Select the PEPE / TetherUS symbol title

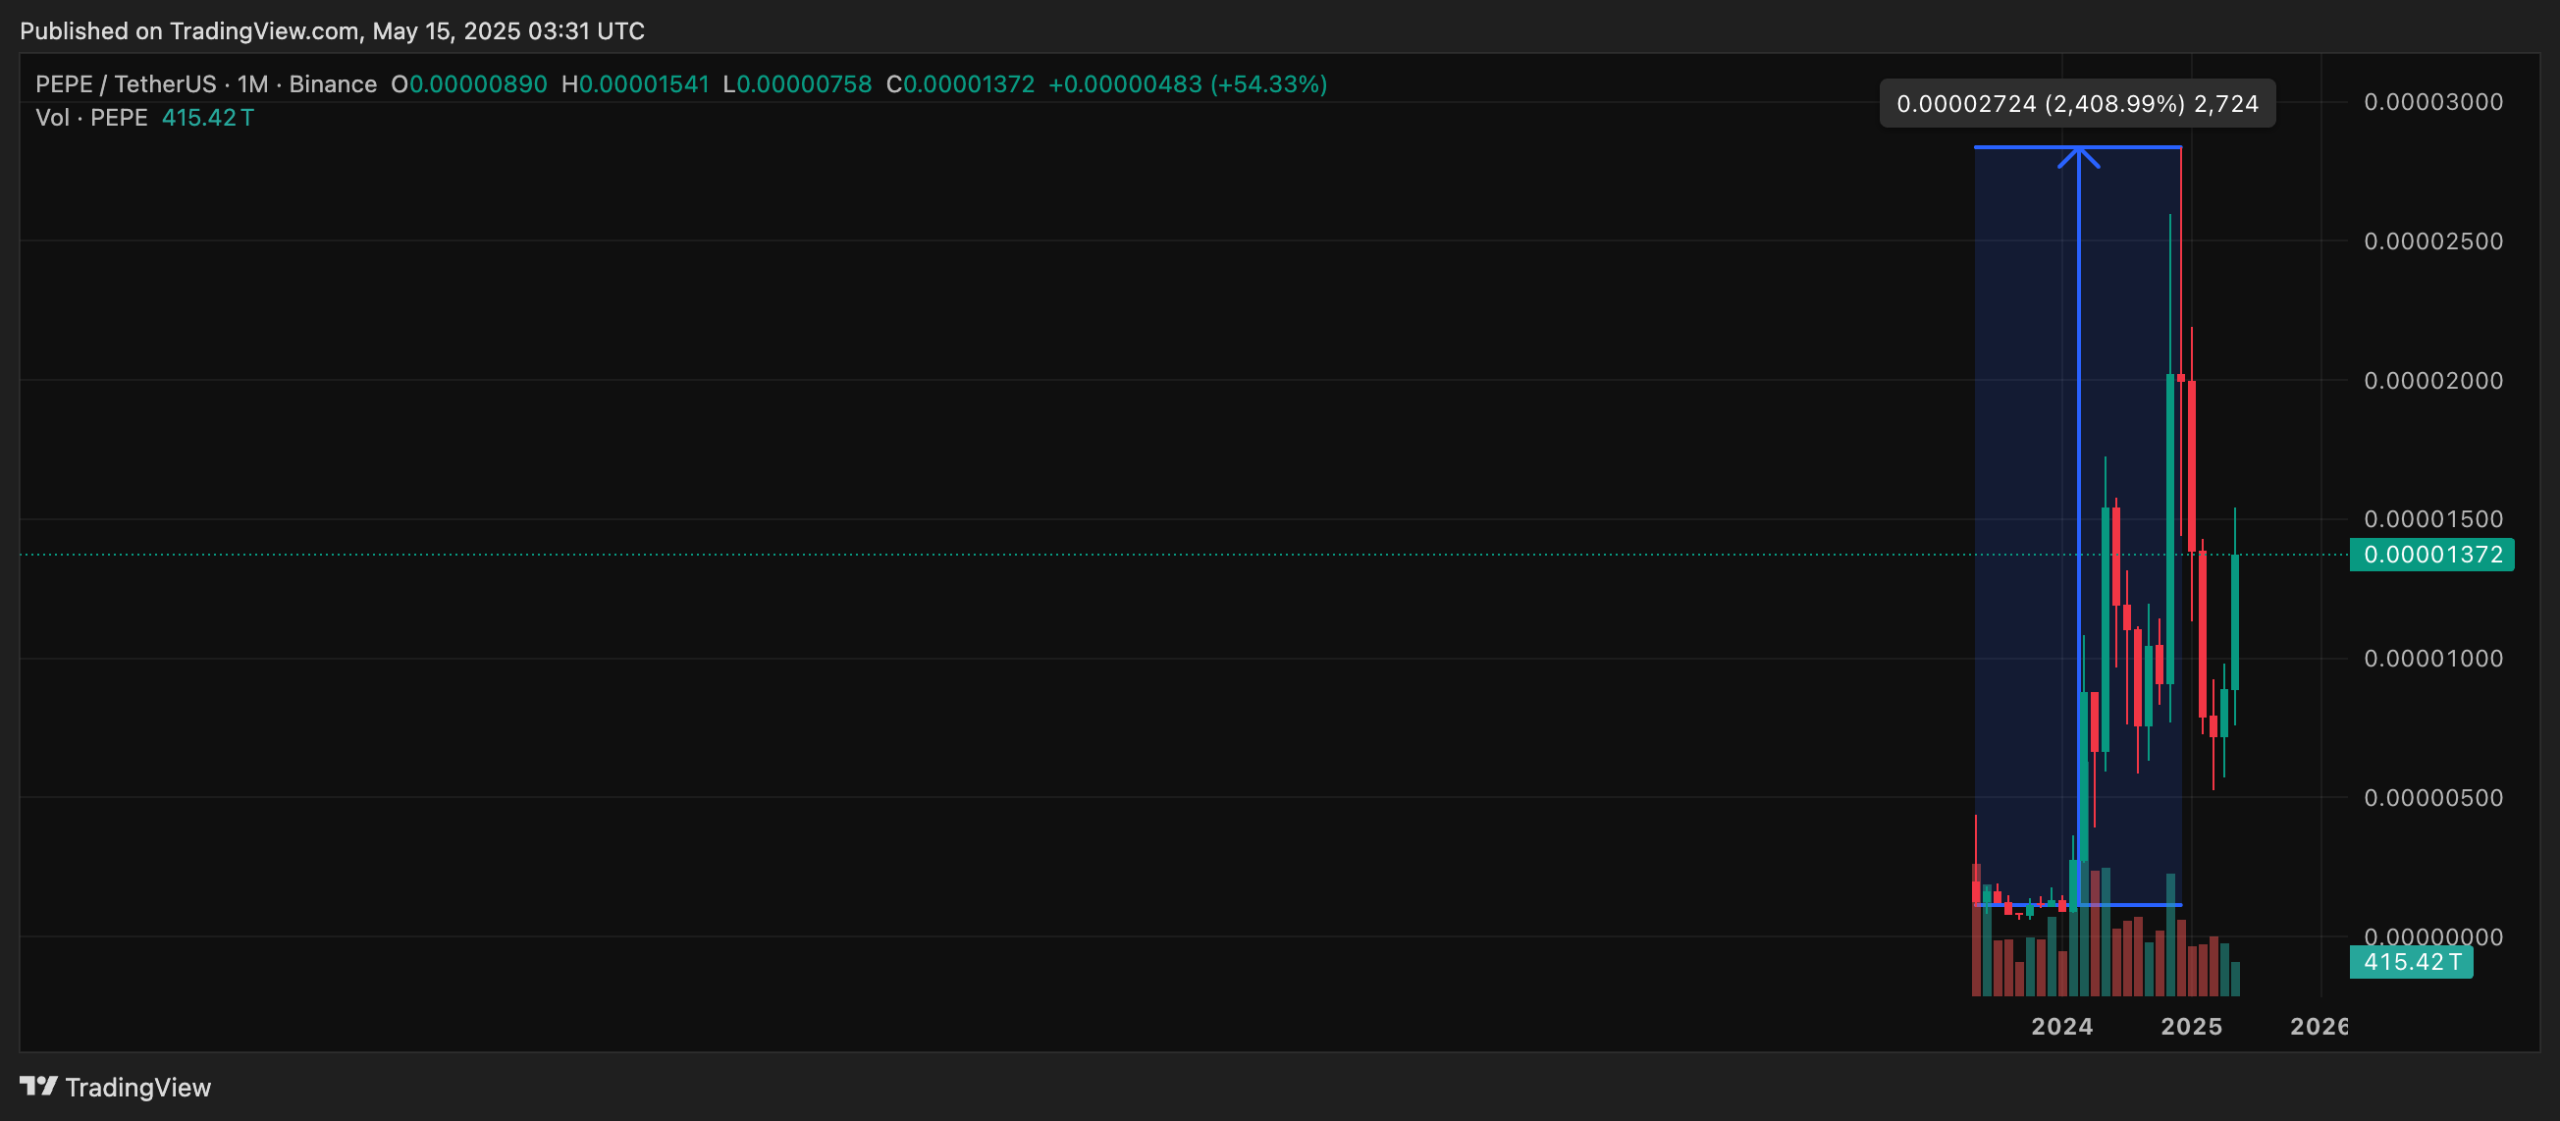pos(125,84)
